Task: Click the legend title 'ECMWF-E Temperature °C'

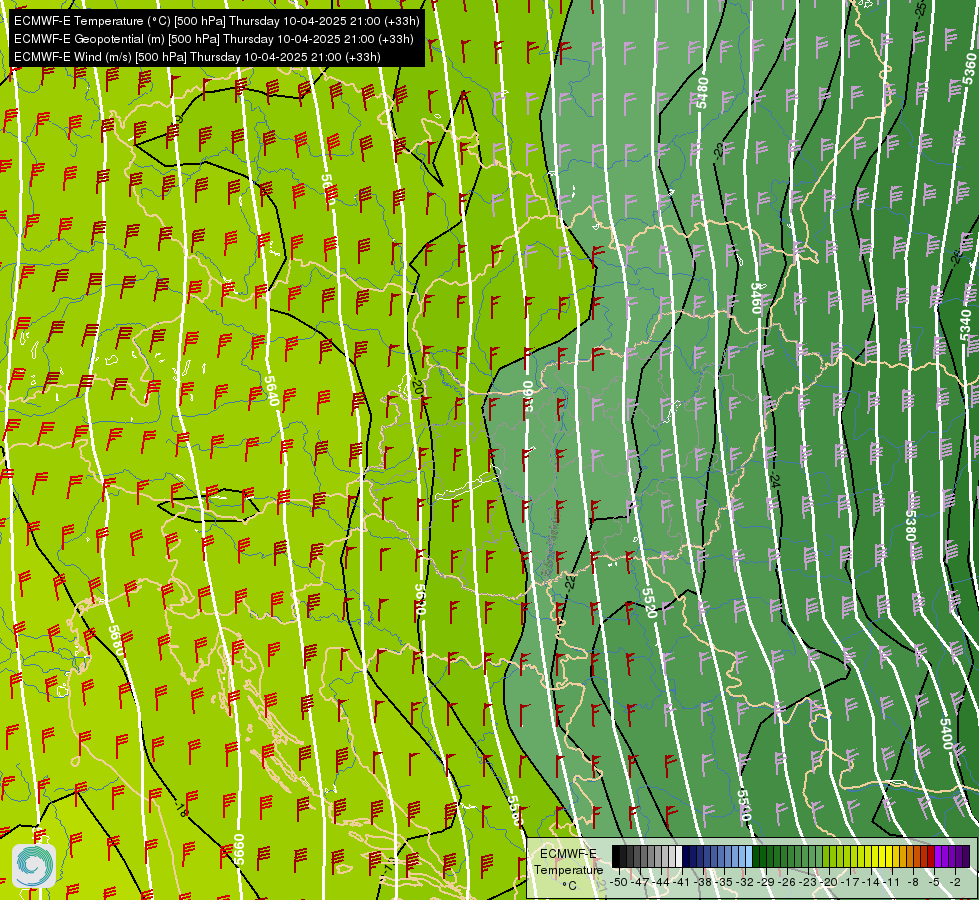Action: click(x=568, y=869)
